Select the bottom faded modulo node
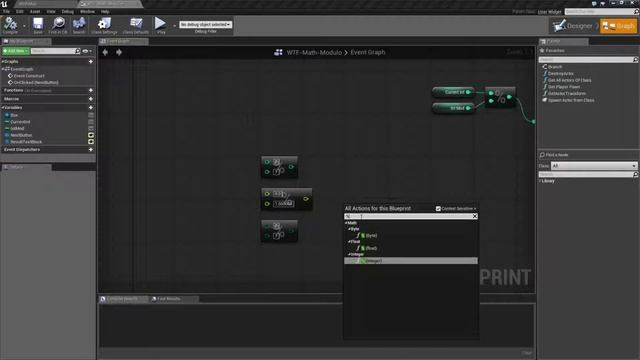The width and height of the screenshot is (640, 360). tap(279, 231)
